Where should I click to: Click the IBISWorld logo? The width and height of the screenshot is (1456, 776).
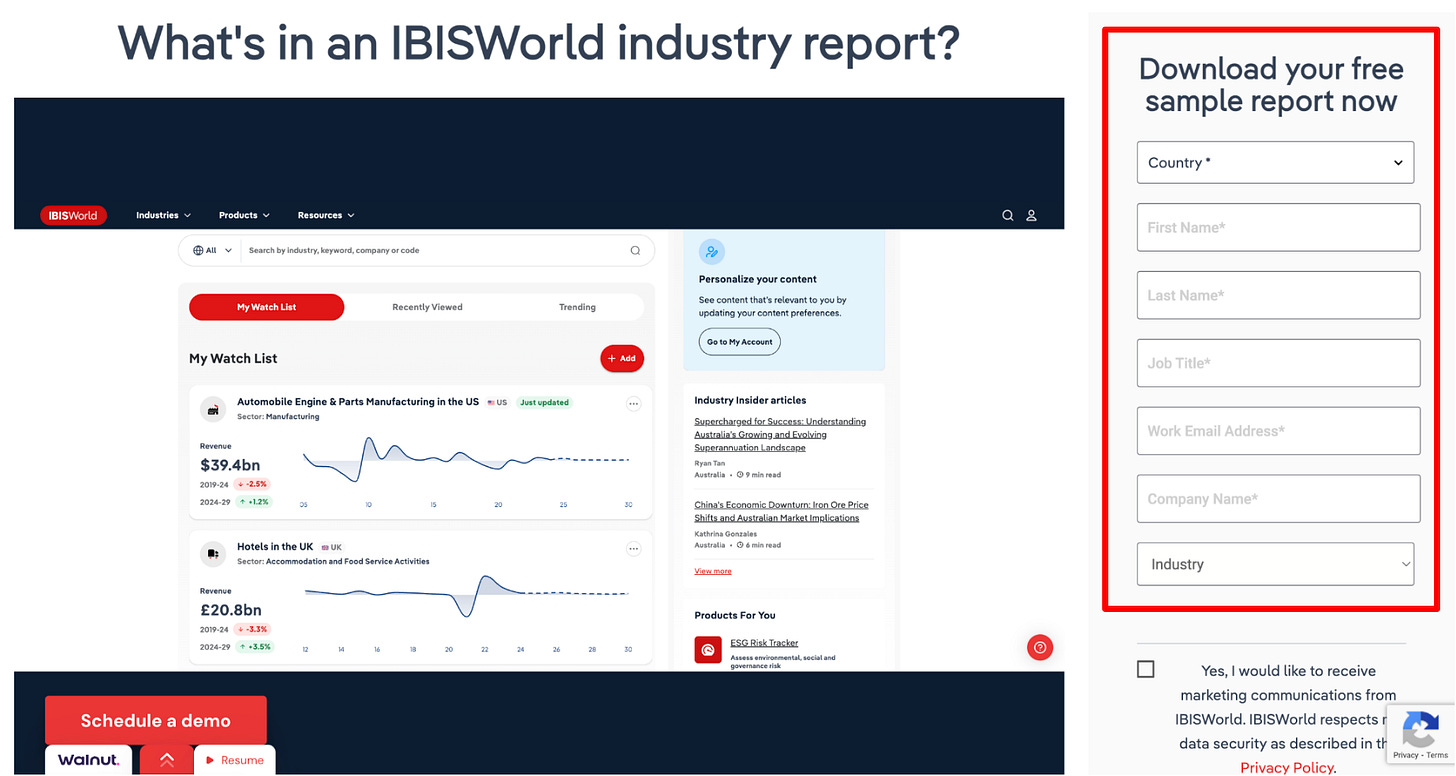[x=73, y=215]
